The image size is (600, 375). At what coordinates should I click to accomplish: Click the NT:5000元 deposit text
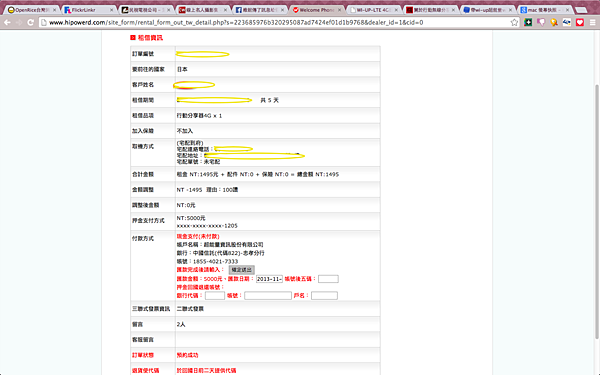click(191, 218)
